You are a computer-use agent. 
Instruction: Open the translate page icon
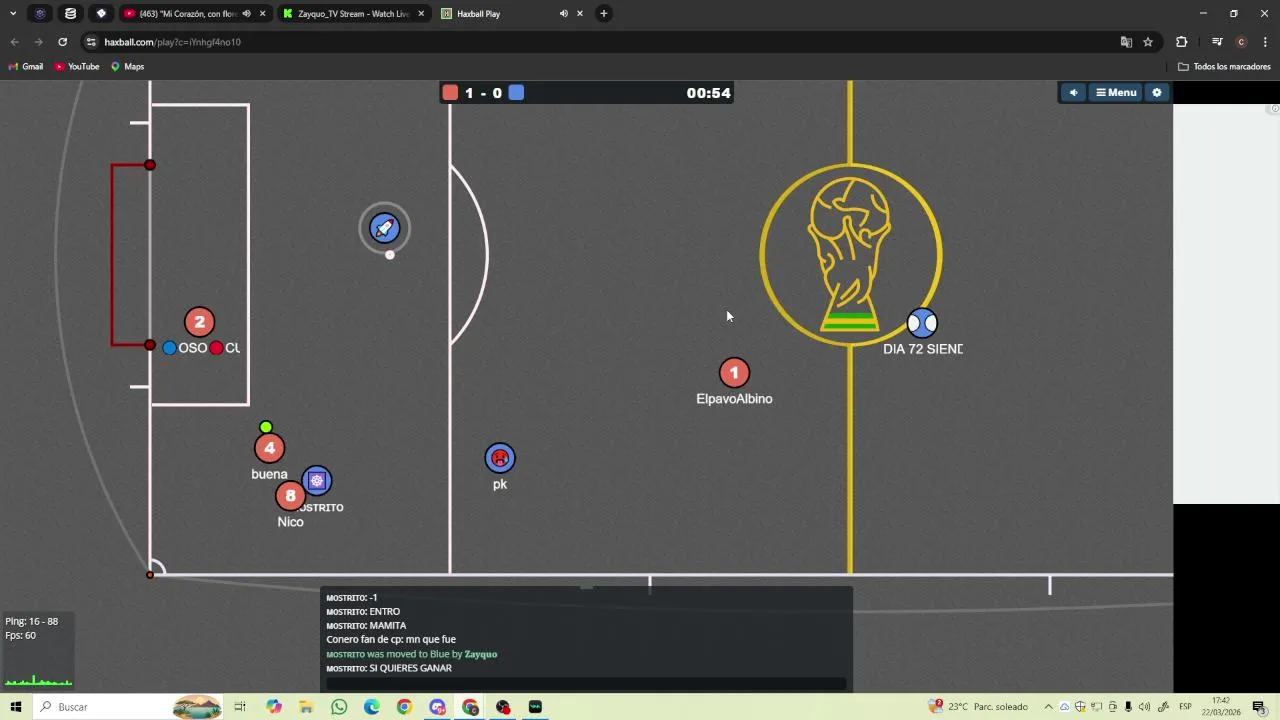[x=1126, y=42]
